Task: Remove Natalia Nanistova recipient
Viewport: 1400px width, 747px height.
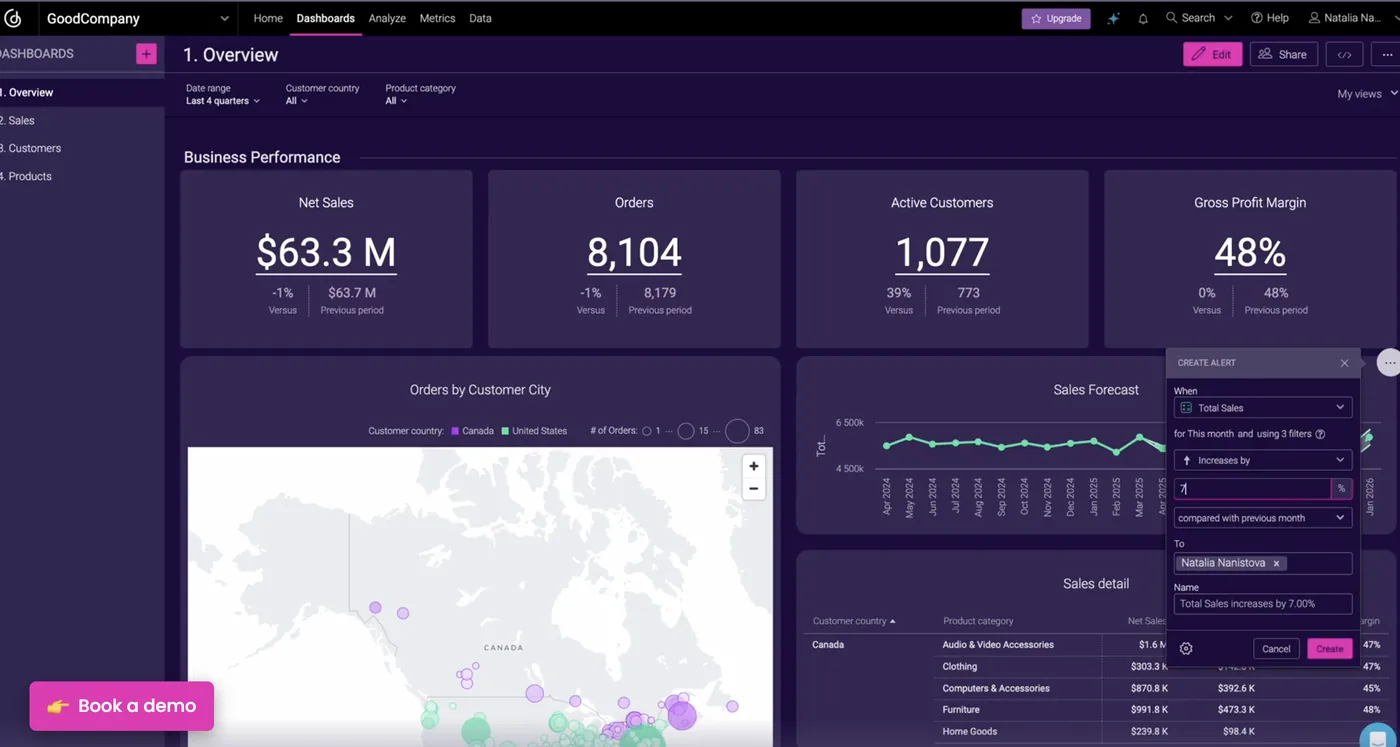Action: [x=1276, y=564]
